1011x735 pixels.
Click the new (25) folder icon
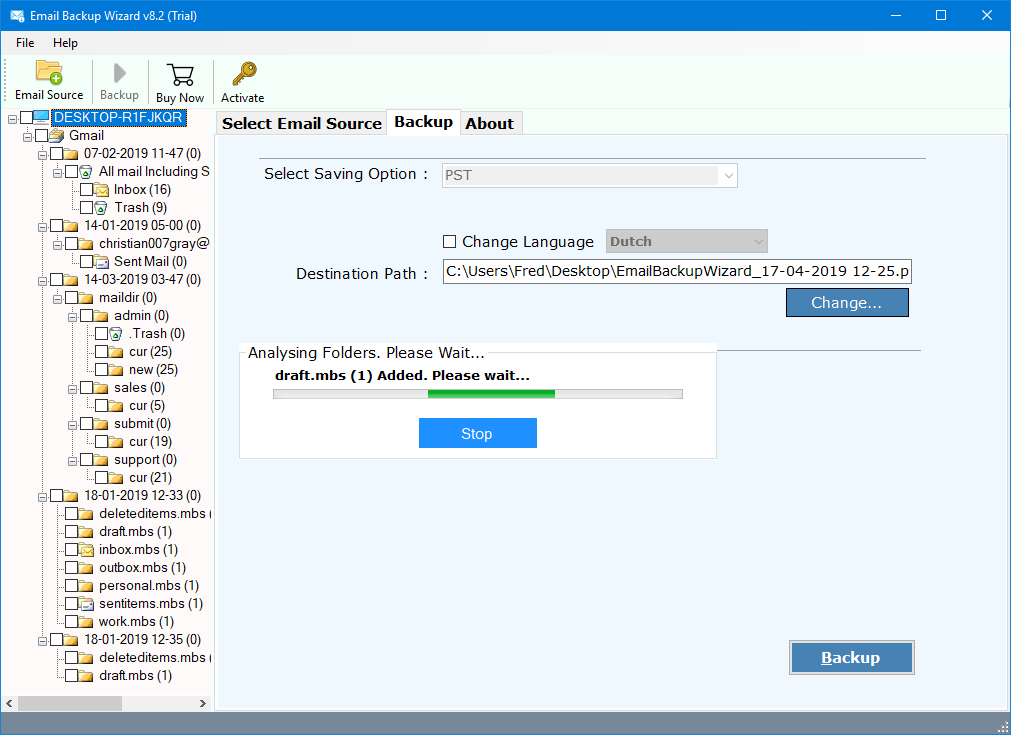coord(116,370)
